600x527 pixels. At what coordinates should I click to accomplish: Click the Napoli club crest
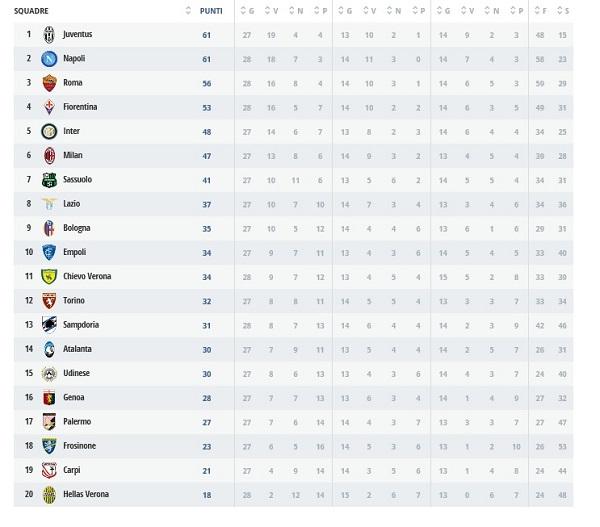pos(49,59)
